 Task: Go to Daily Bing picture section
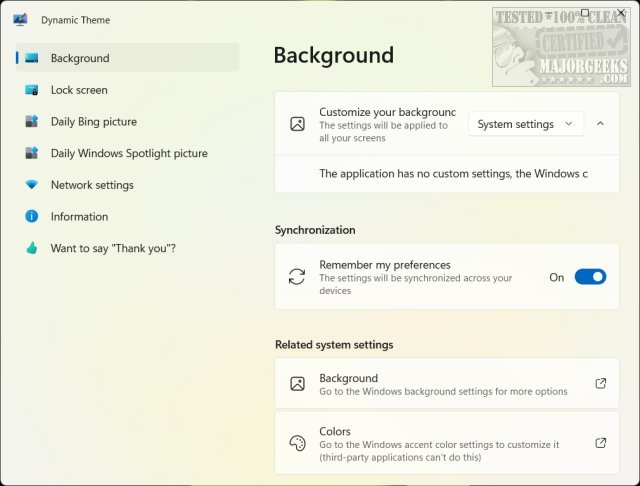click(x=94, y=122)
